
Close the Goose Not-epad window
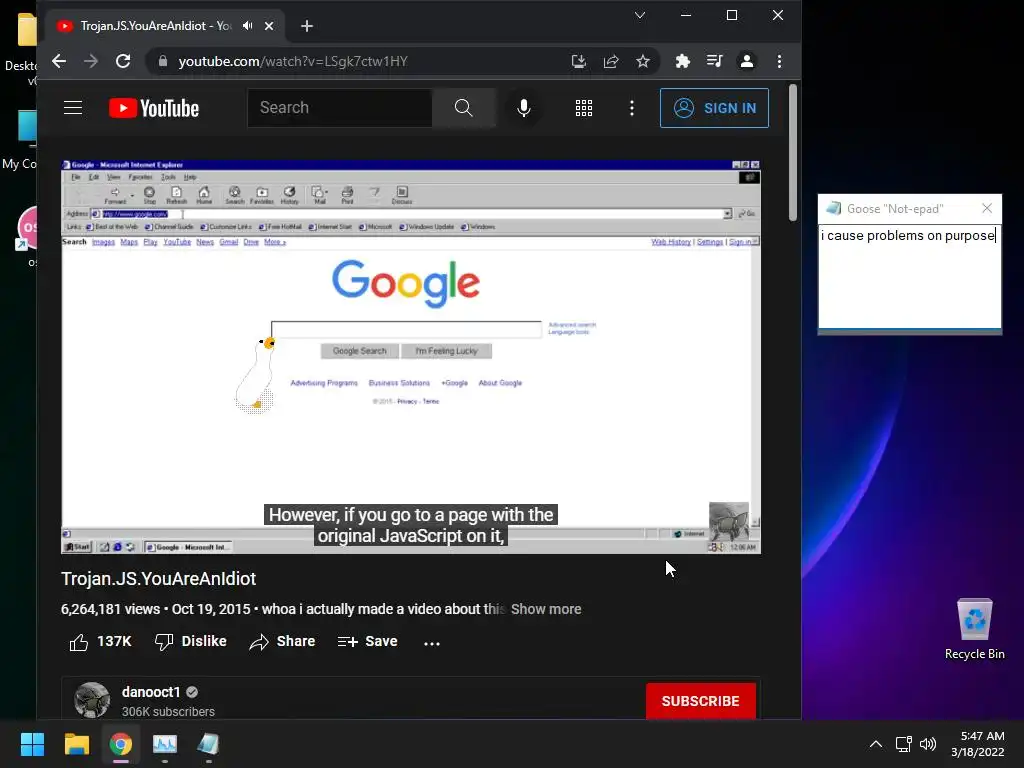987,208
